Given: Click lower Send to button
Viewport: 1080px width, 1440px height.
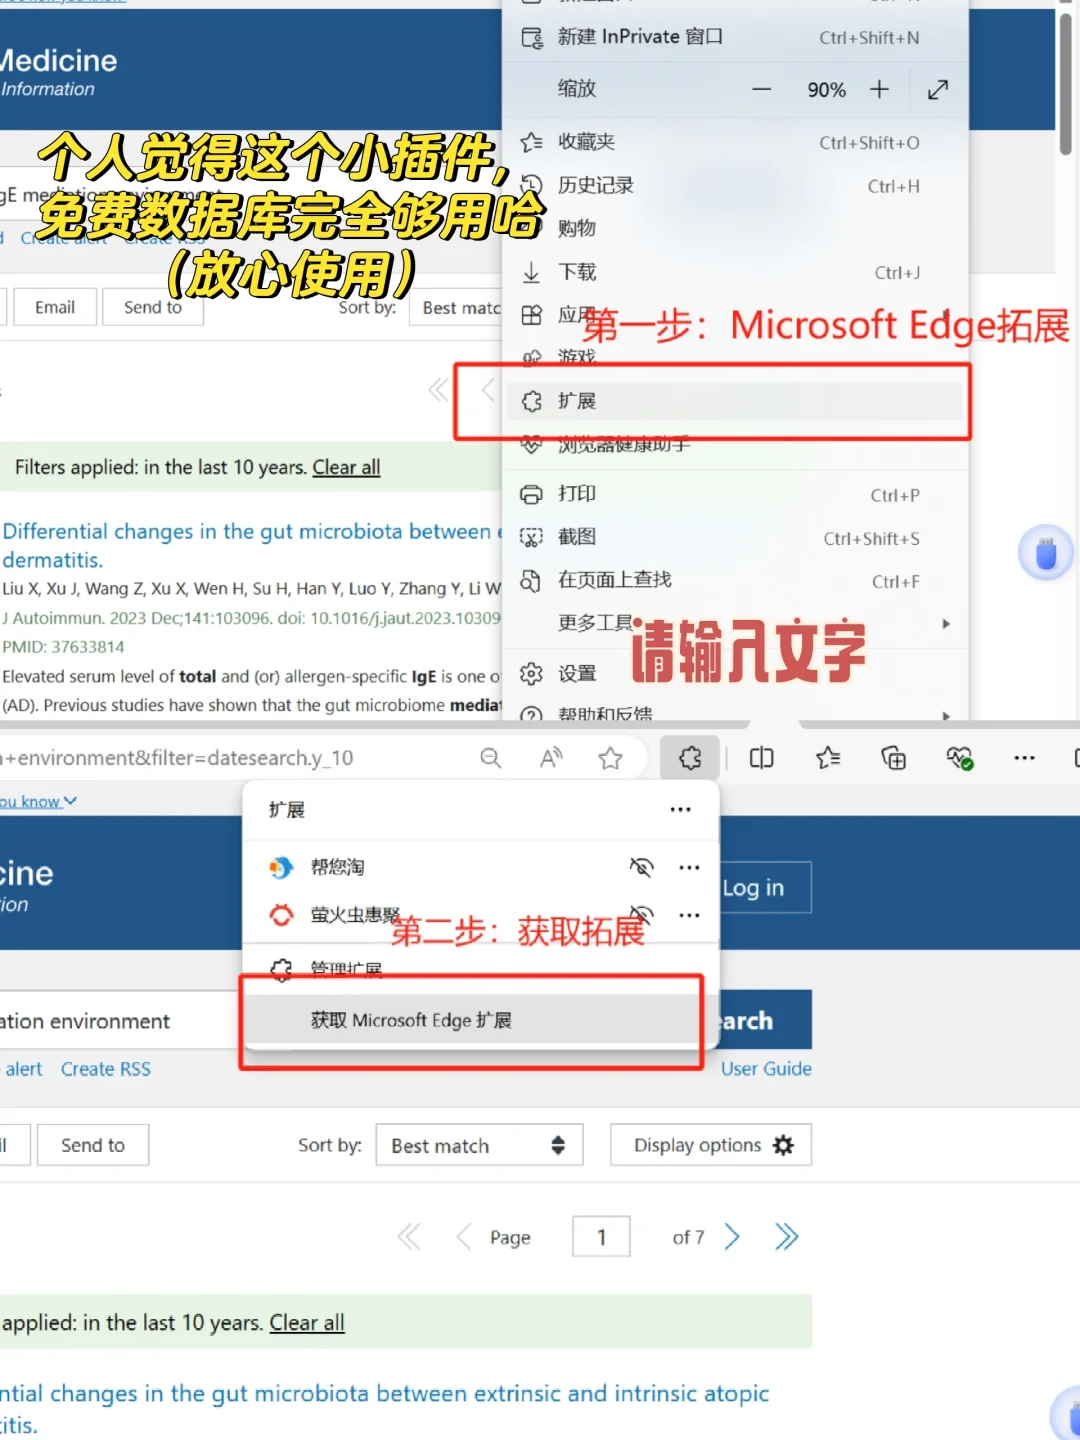Looking at the screenshot, I should point(93,1145).
